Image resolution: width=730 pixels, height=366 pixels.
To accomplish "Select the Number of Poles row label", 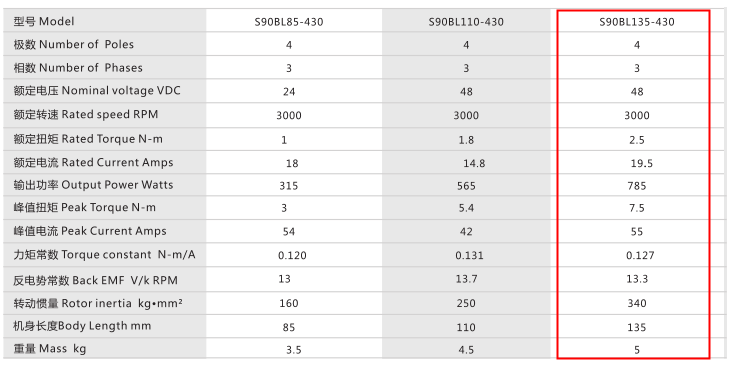I will point(74,44).
